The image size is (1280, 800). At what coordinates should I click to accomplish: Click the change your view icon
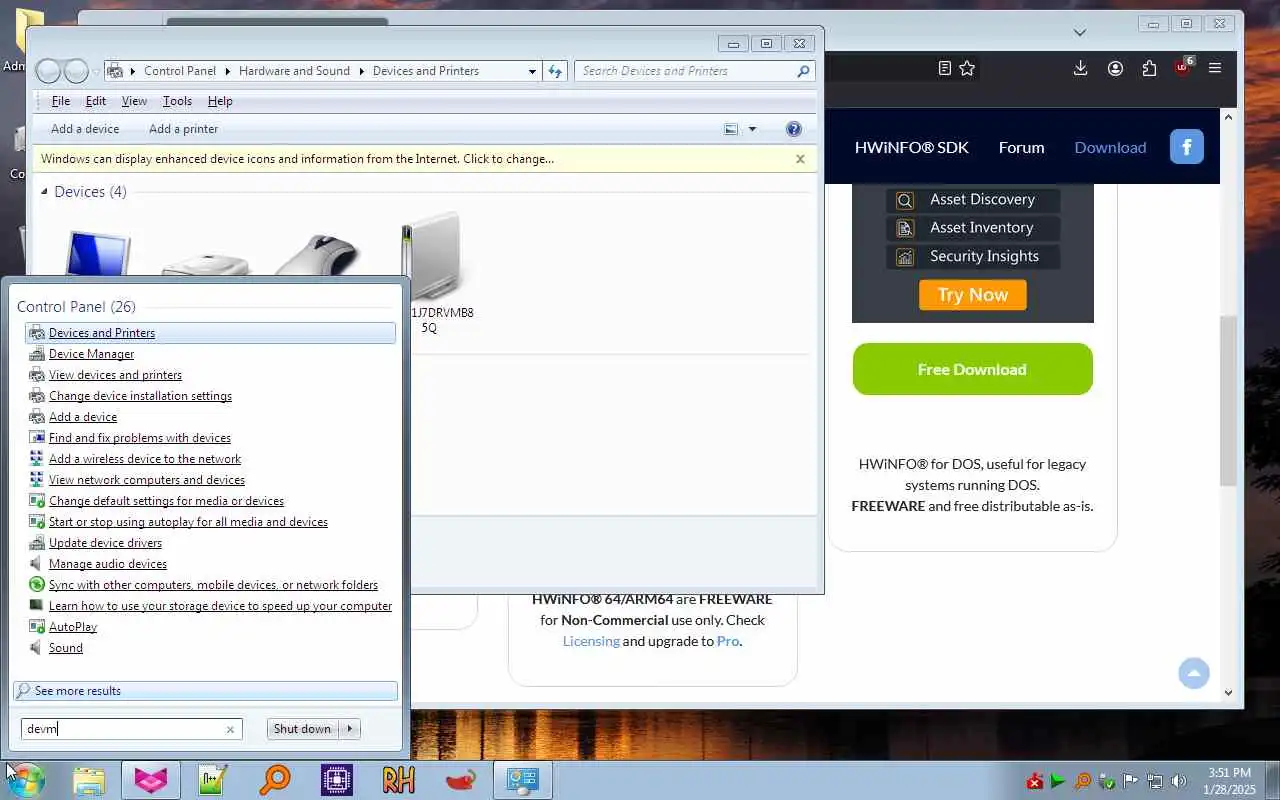731,129
